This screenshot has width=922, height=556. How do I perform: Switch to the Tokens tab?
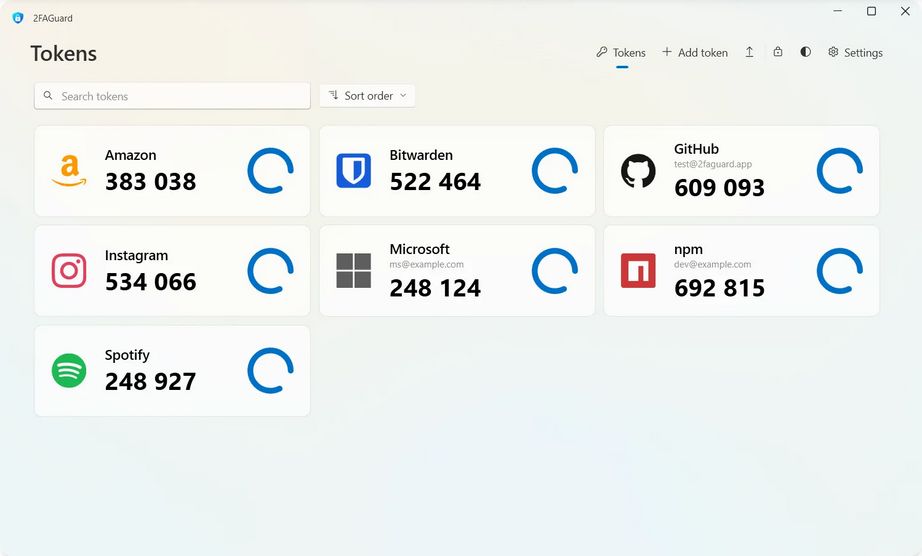coord(621,53)
